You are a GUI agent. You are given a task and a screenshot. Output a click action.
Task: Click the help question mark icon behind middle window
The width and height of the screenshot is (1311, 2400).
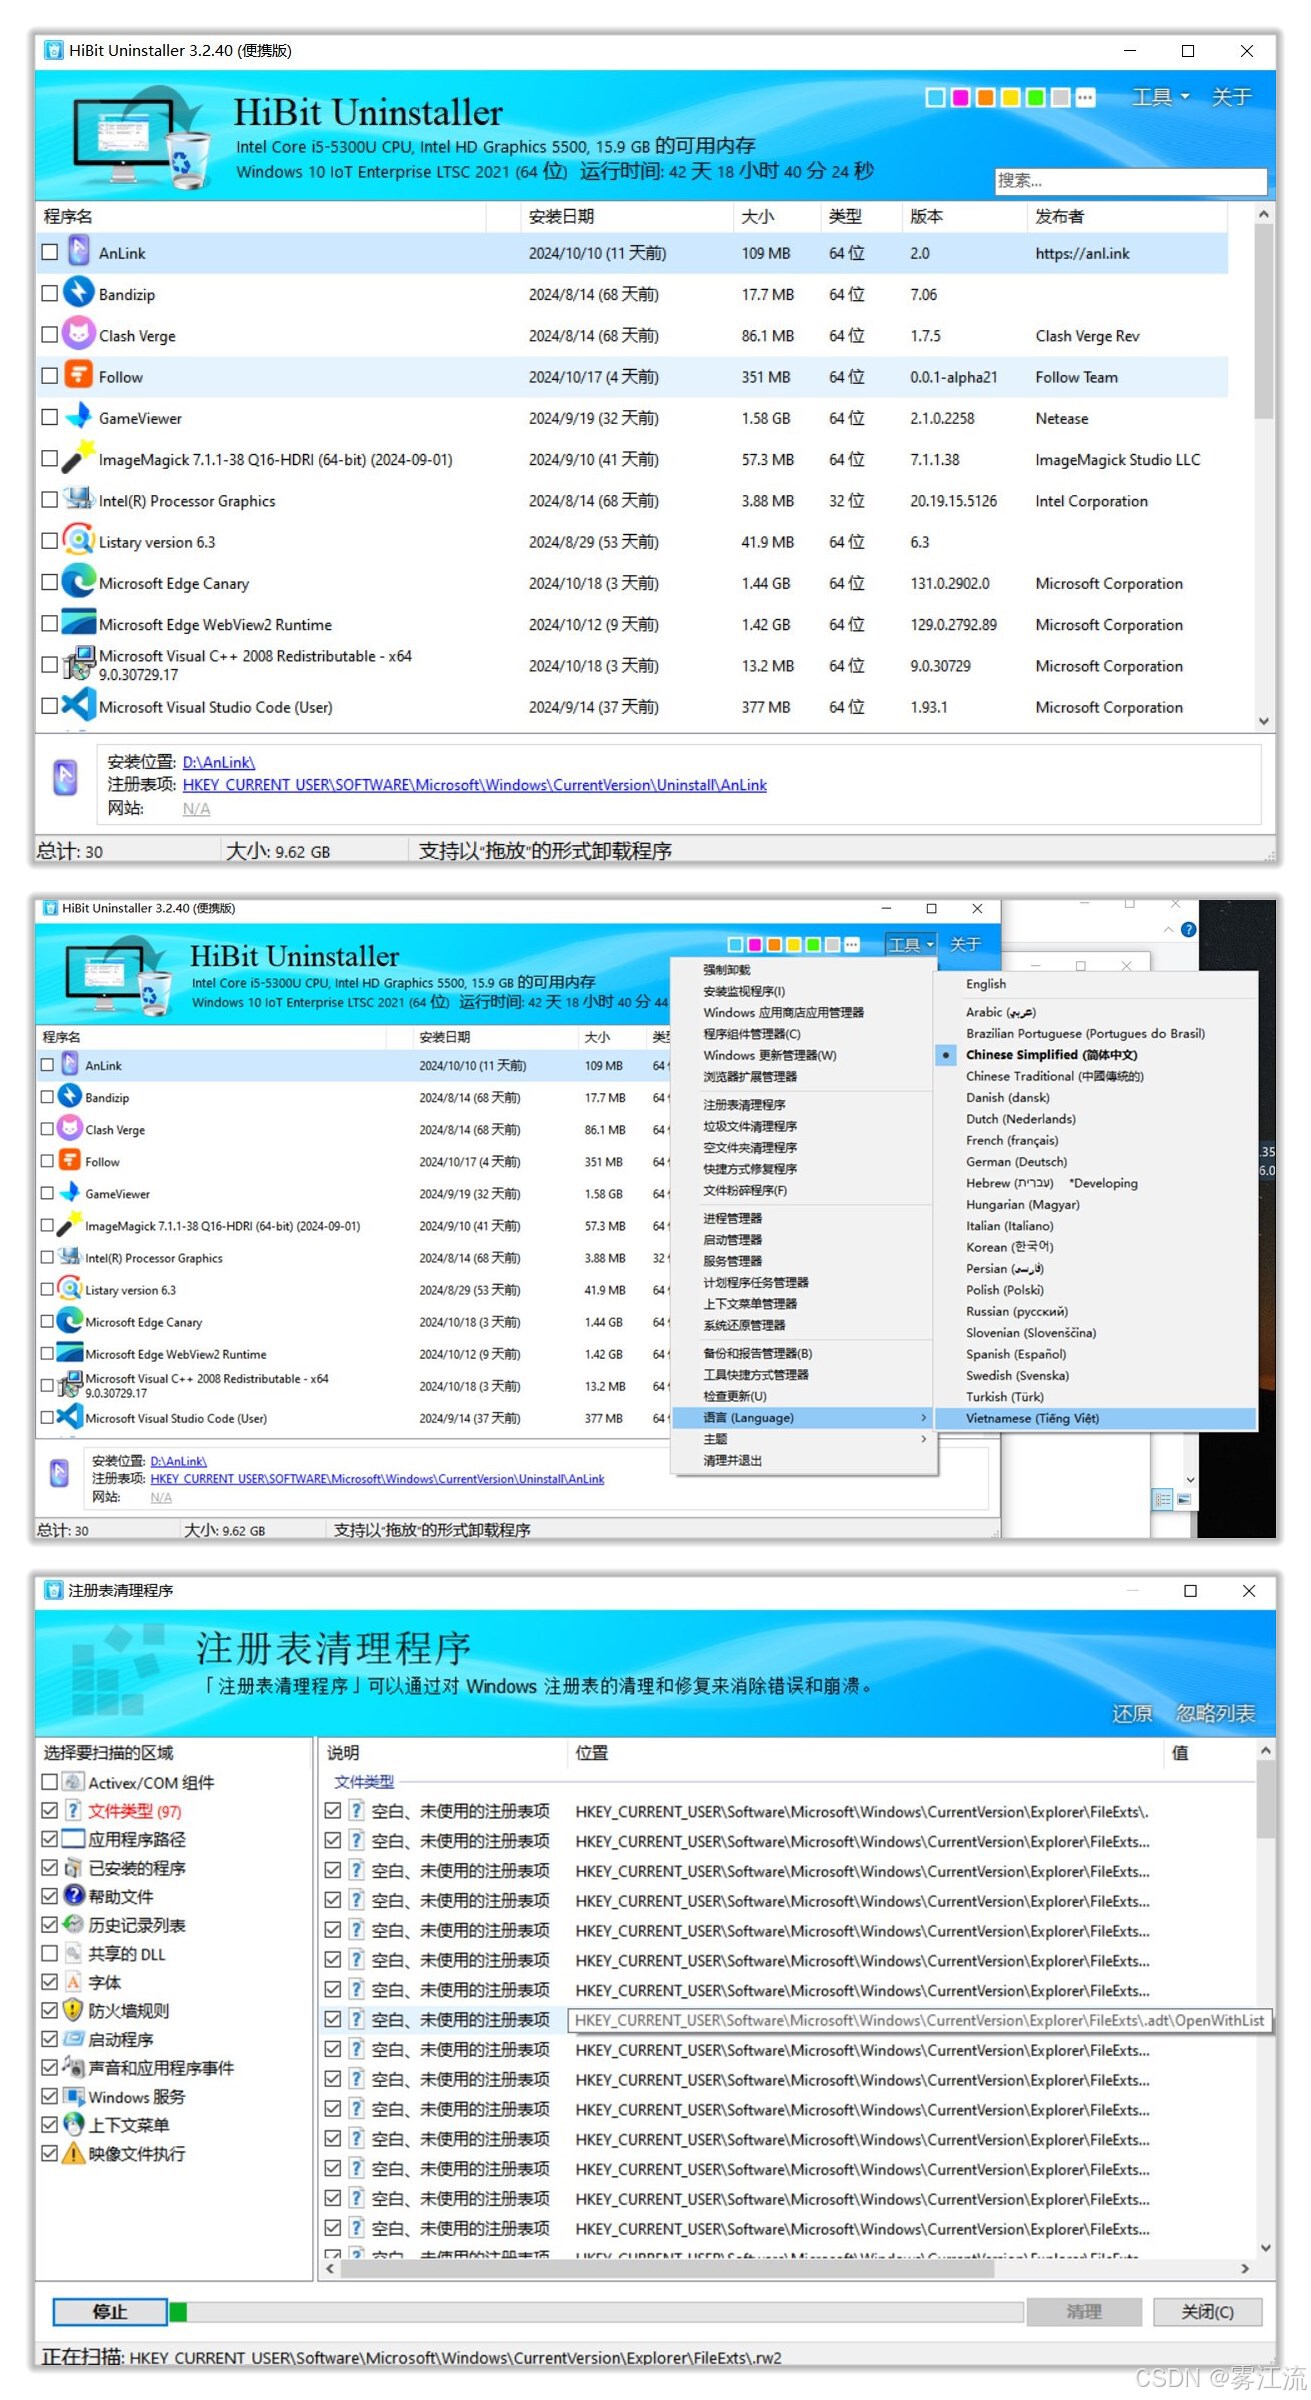1188,930
